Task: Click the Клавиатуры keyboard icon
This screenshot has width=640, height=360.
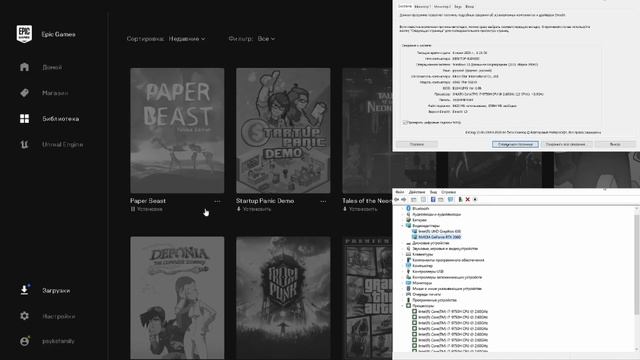Action: [x=408, y=254]
